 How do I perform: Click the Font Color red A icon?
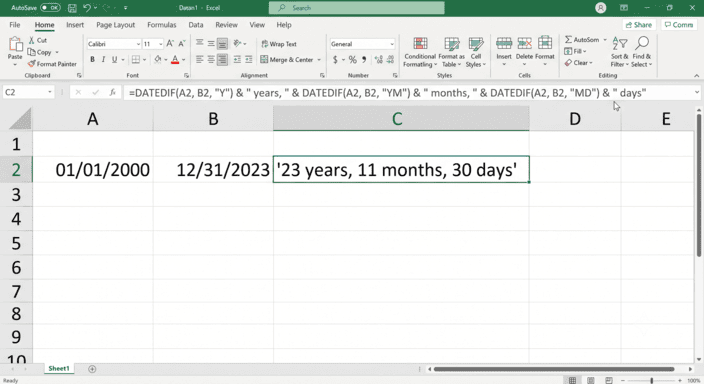pyautogui.click(x=175, y=59)
